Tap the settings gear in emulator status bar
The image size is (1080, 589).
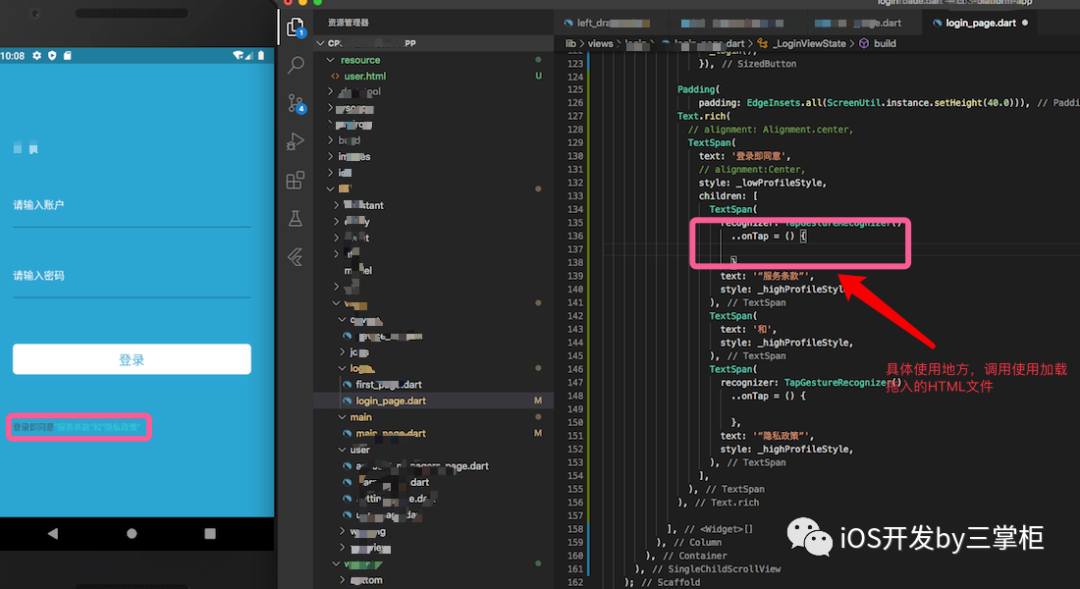point(37,56)
